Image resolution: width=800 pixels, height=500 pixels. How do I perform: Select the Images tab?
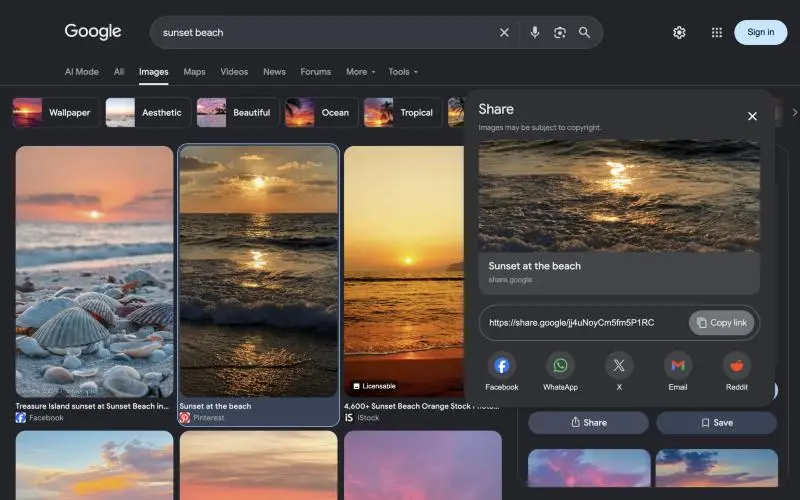pos(154,72)
